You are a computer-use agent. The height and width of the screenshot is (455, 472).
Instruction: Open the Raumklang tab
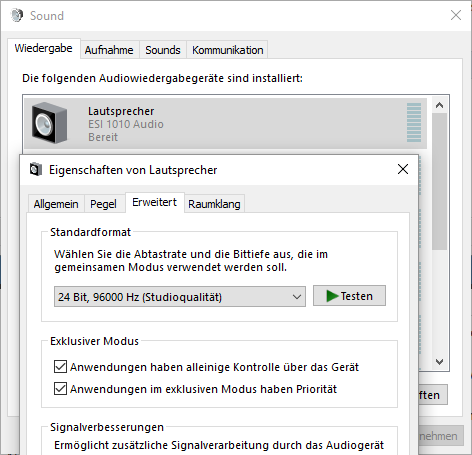214,204
